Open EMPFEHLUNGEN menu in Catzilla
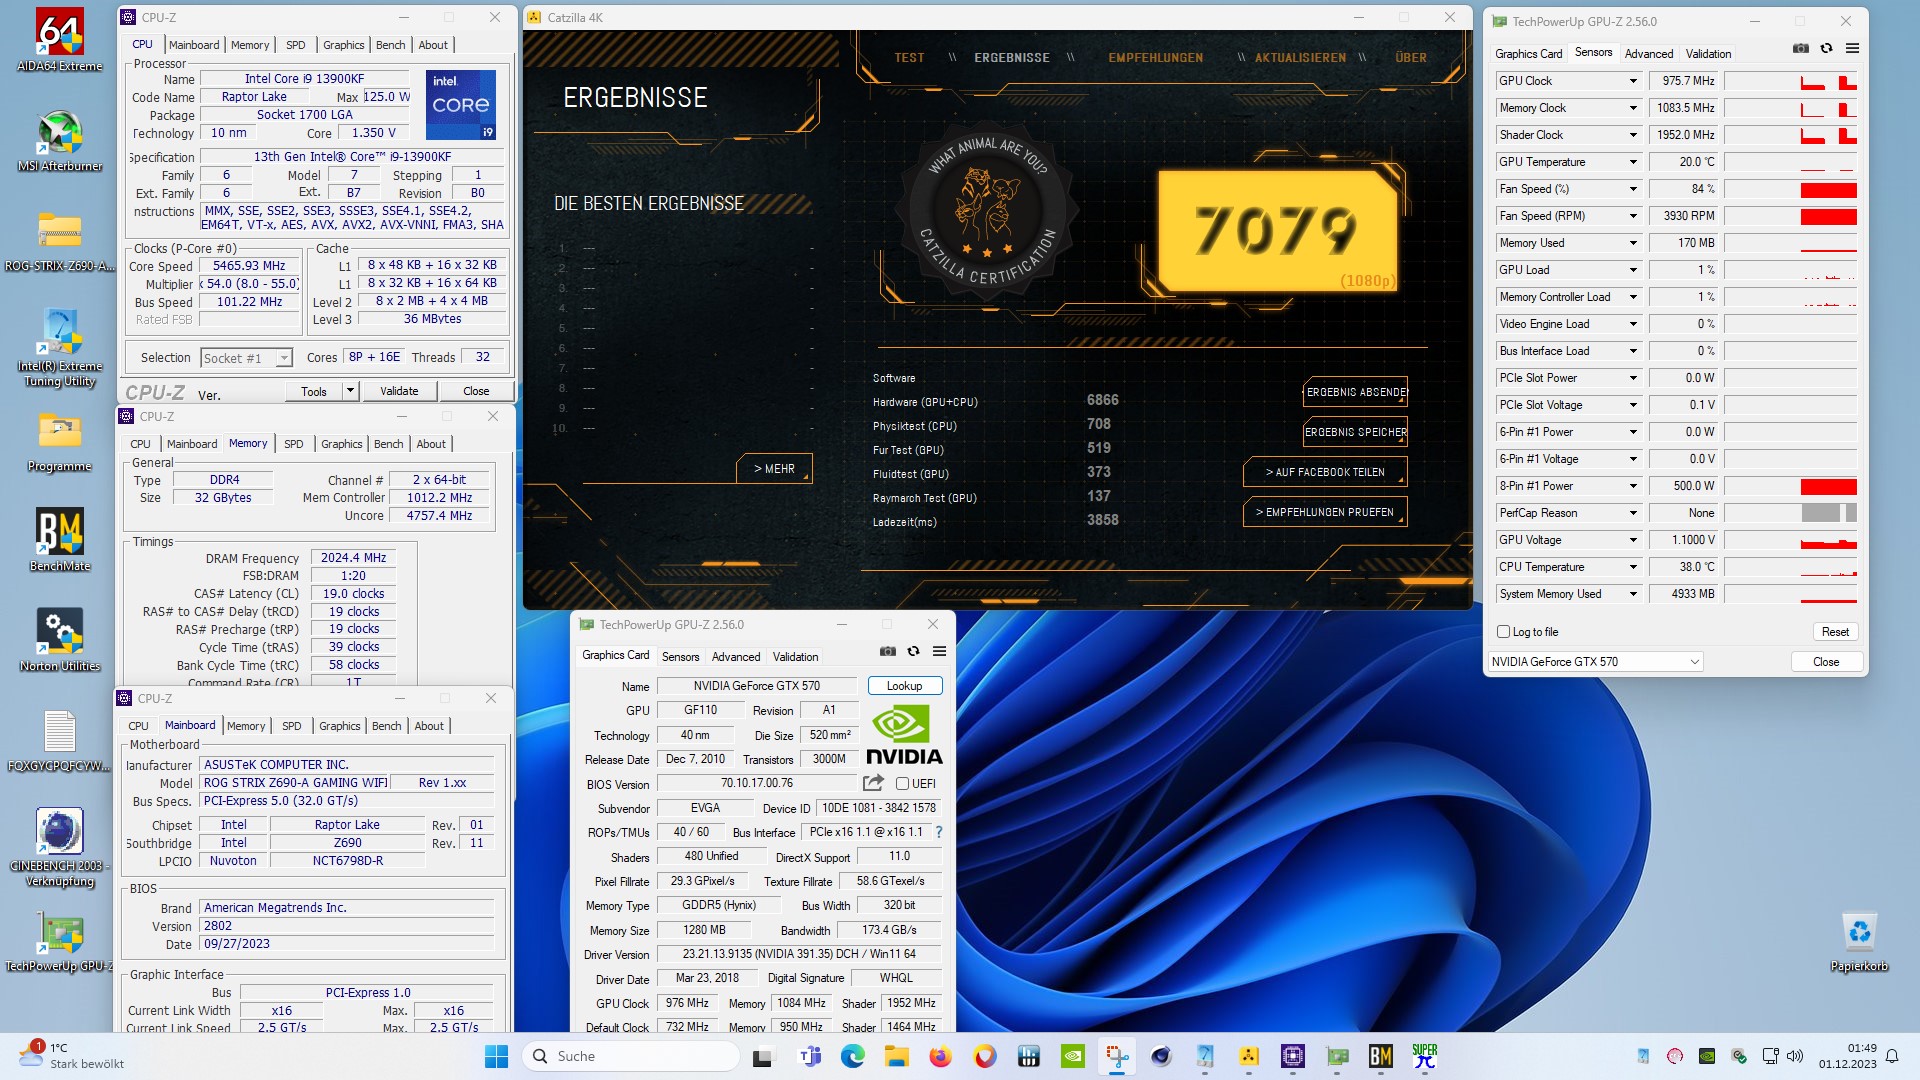The image size is (1920, 1080). [x=1155, y=58]
